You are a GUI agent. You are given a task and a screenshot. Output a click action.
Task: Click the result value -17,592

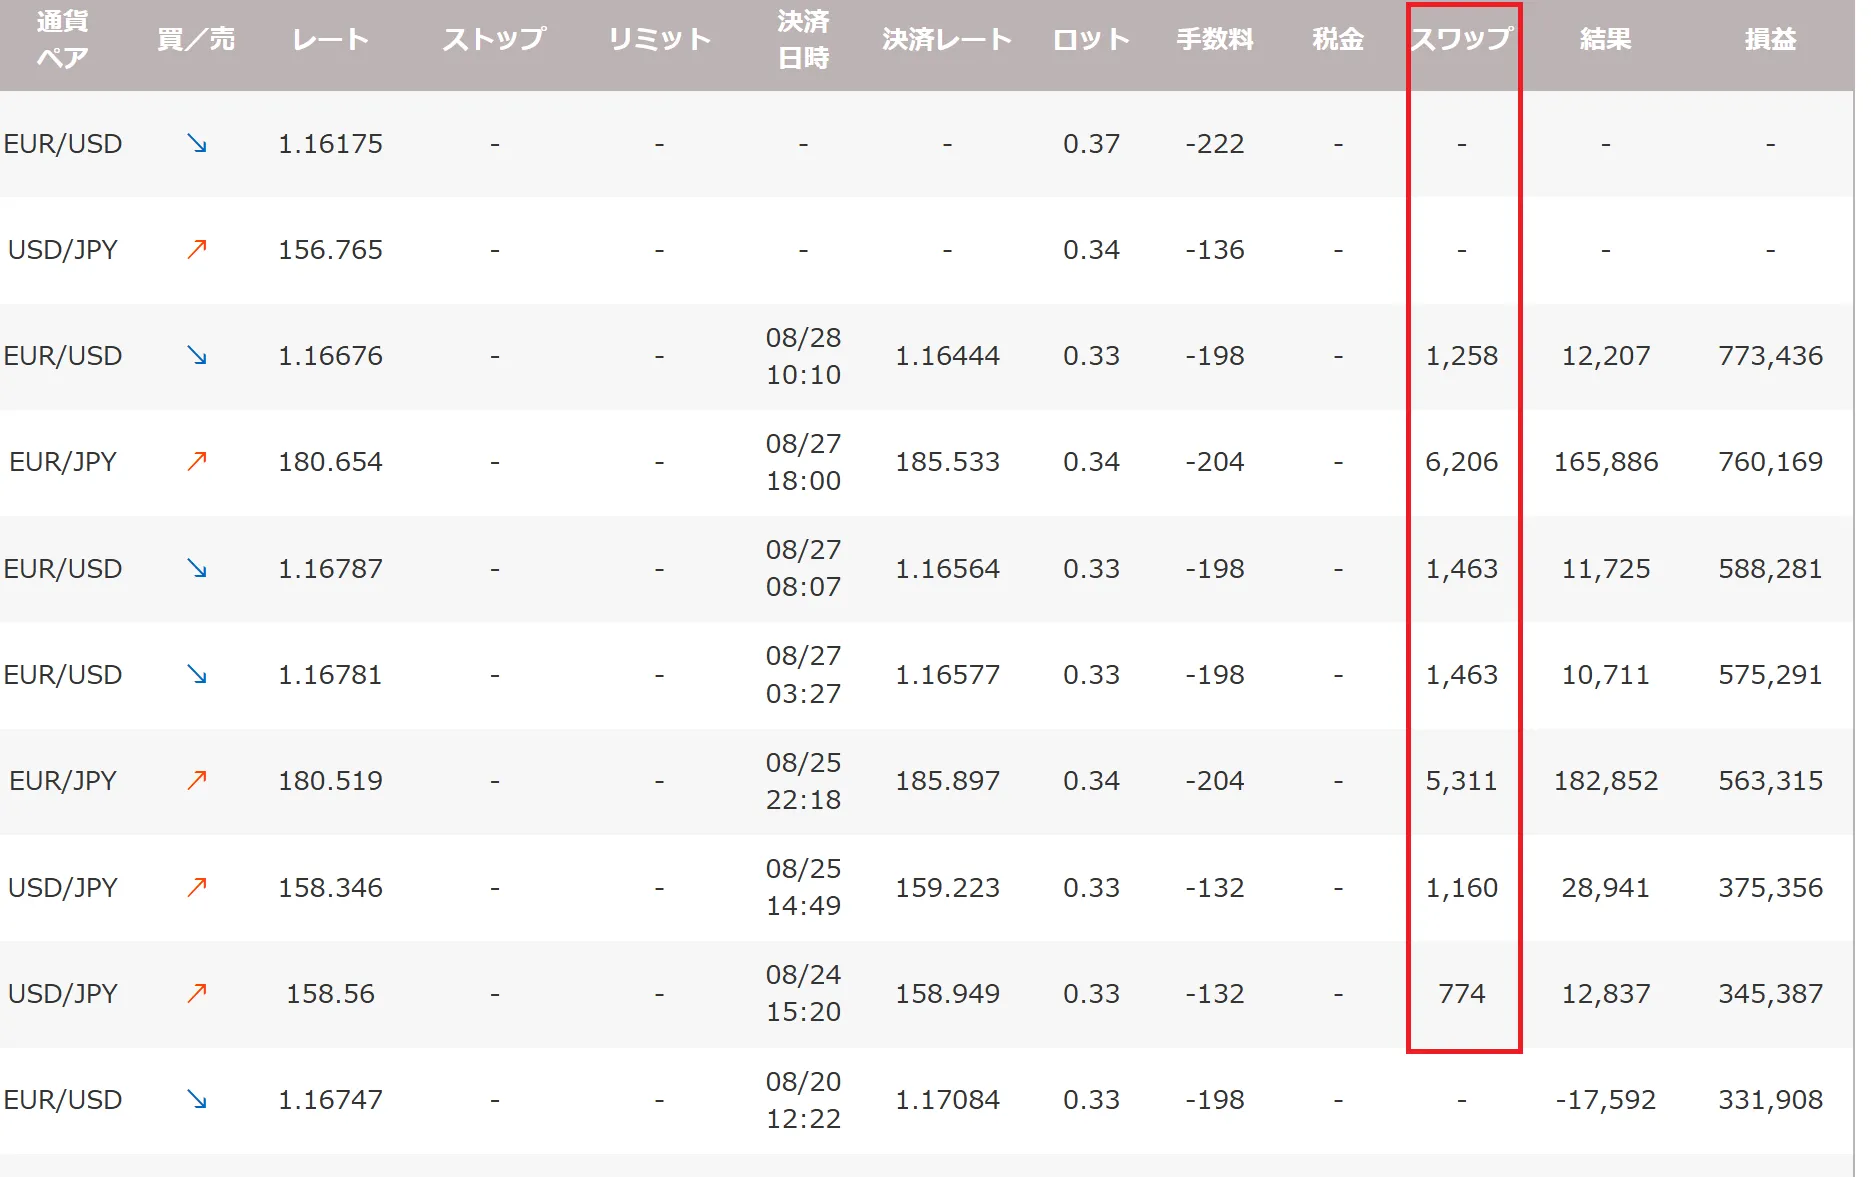point(1605,1100)
